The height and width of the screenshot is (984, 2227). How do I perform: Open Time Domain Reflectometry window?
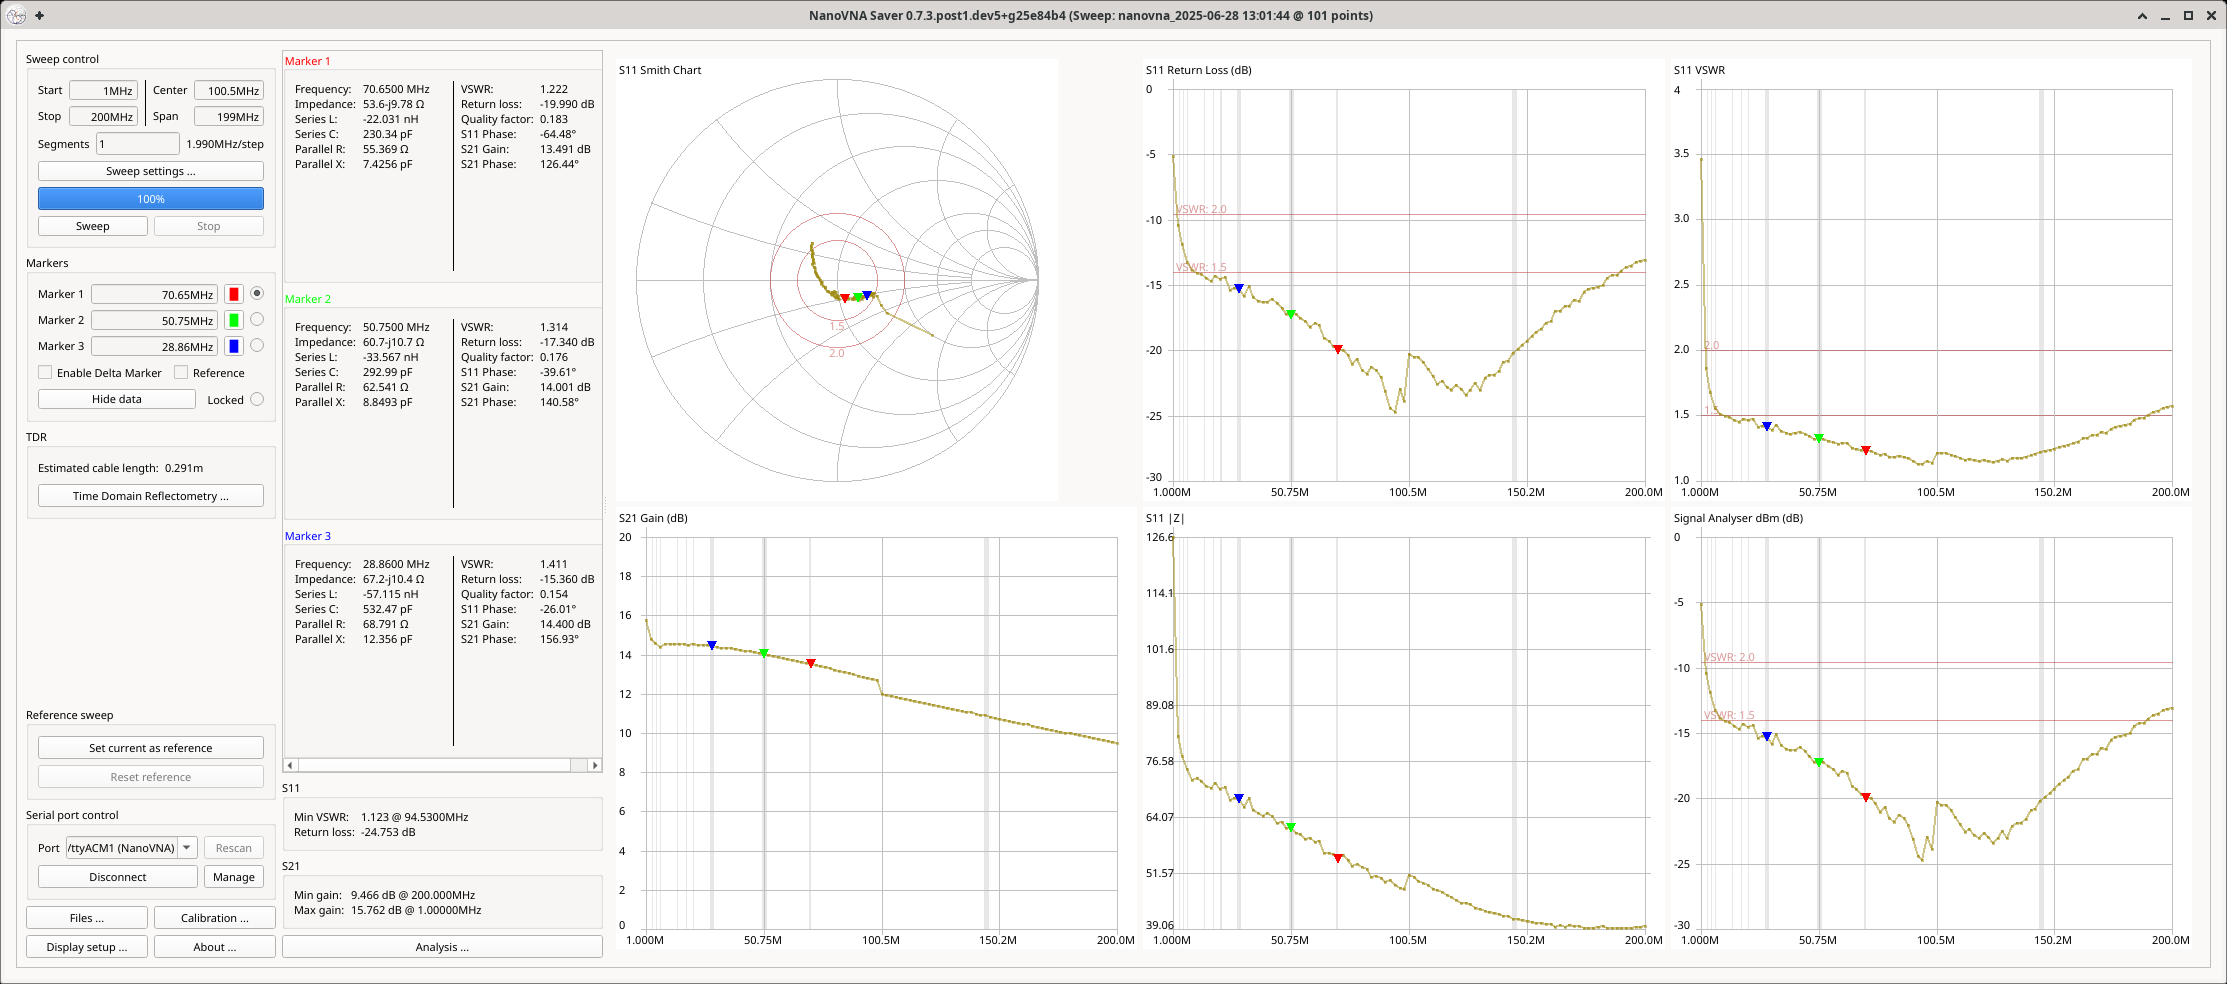click(x=151, y=496)
